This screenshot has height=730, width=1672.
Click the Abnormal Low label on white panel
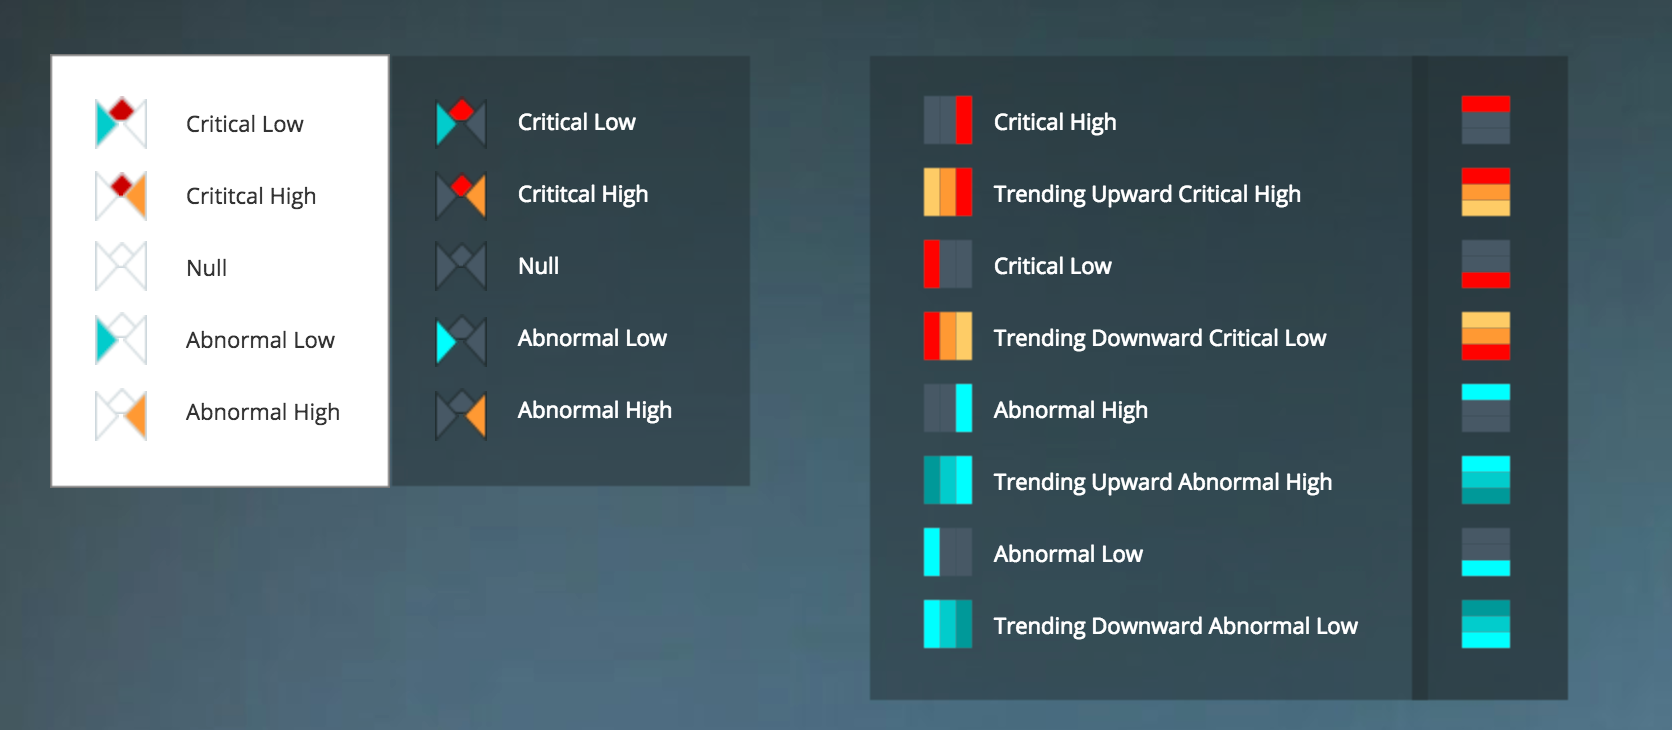click(x=260, y=340)
